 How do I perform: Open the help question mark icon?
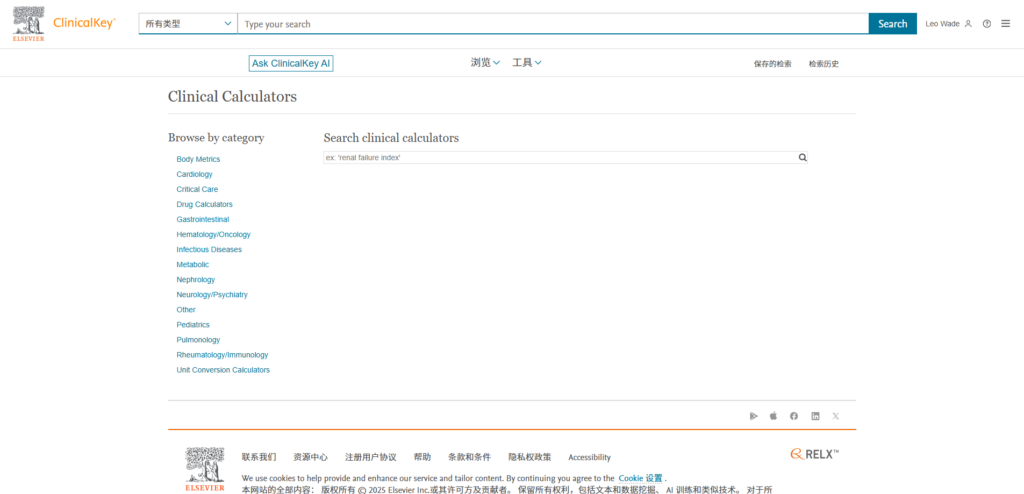[x=987, y=24]
